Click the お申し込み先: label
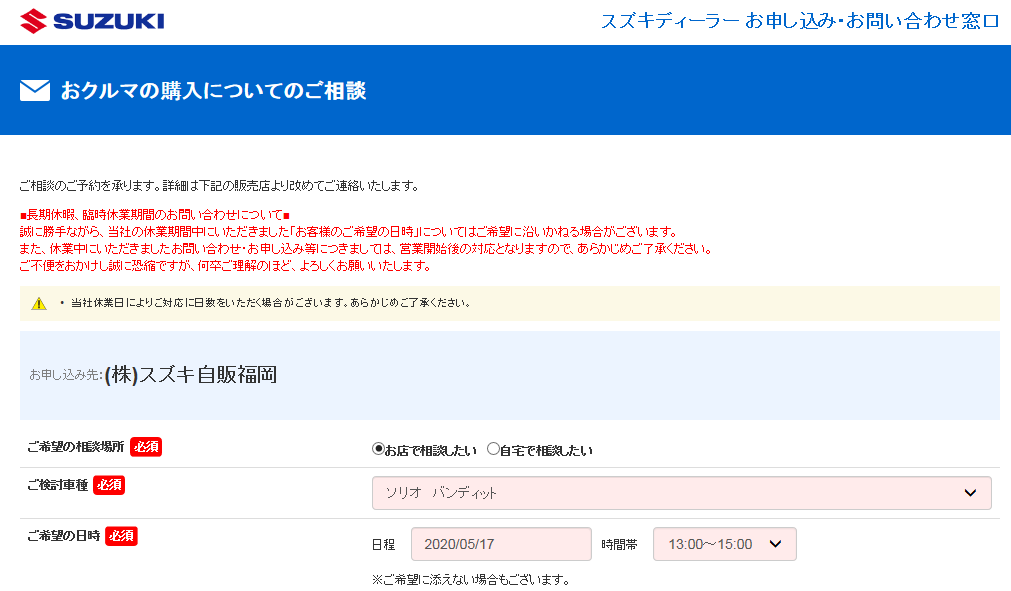Screen dimensions: 1011x591 tap(66, 375)
